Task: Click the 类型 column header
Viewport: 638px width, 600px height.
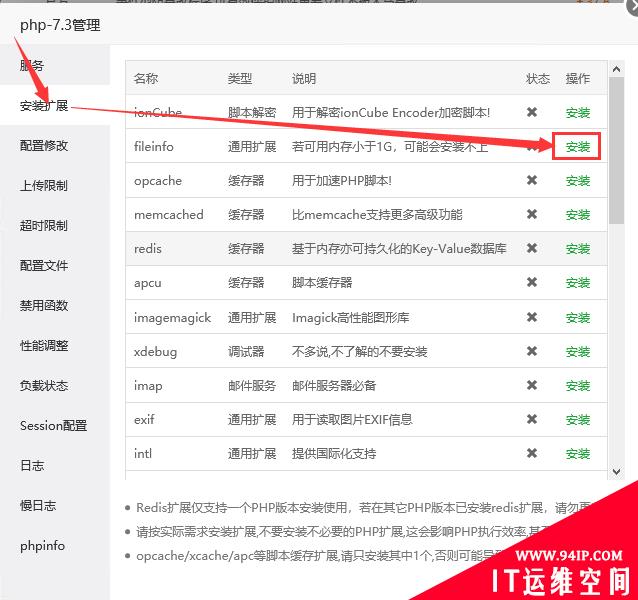Action: tap(240, 78)
